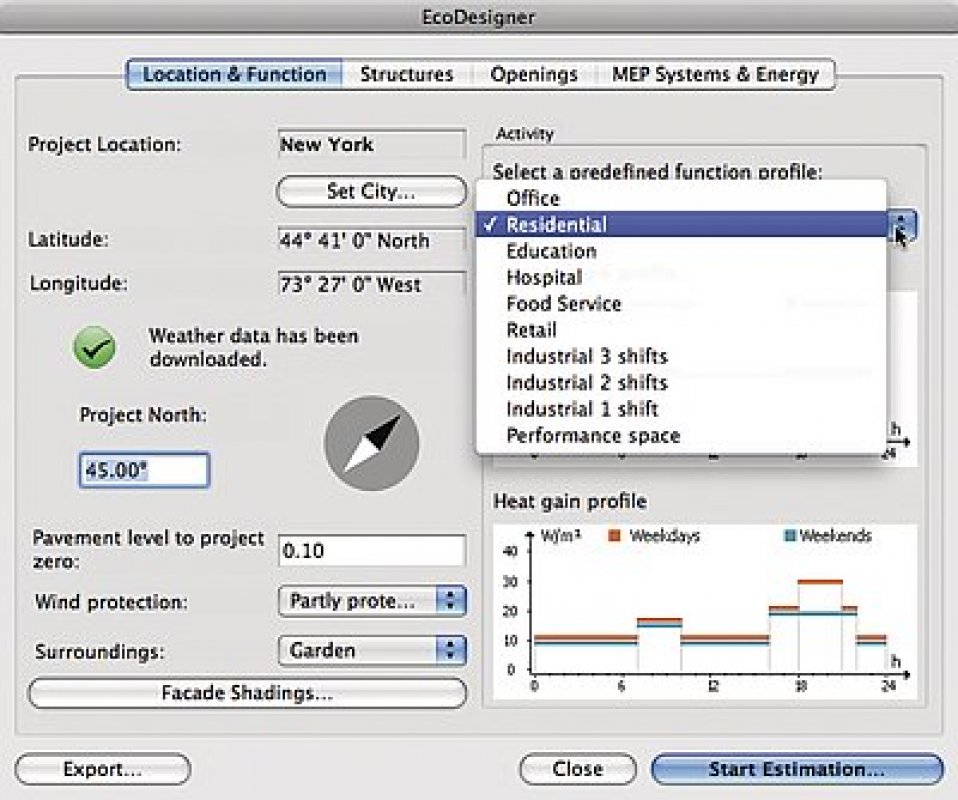Screen dimensions: 958x800
Task: Select Office function profile
Action: [x=681, y=198]
